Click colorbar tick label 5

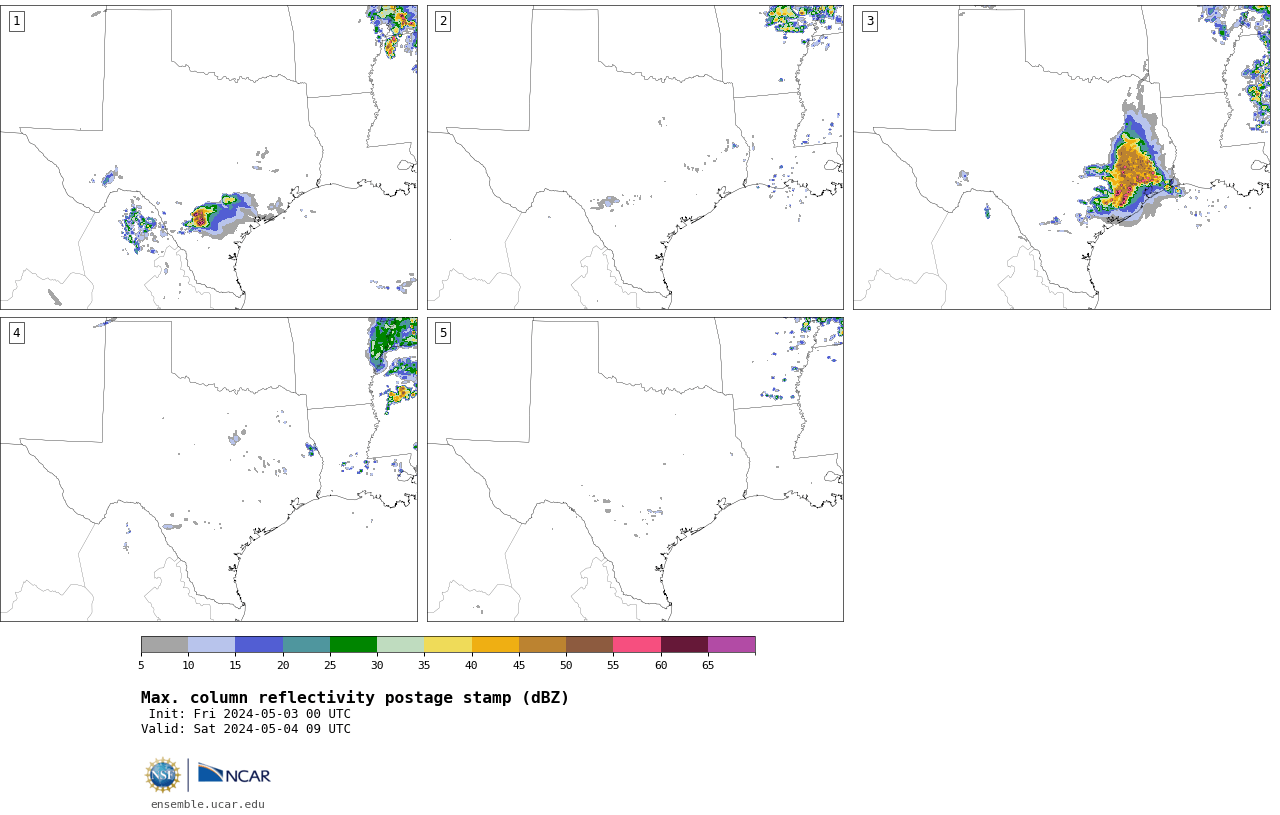pyautogui.click(x=141, y=665)
